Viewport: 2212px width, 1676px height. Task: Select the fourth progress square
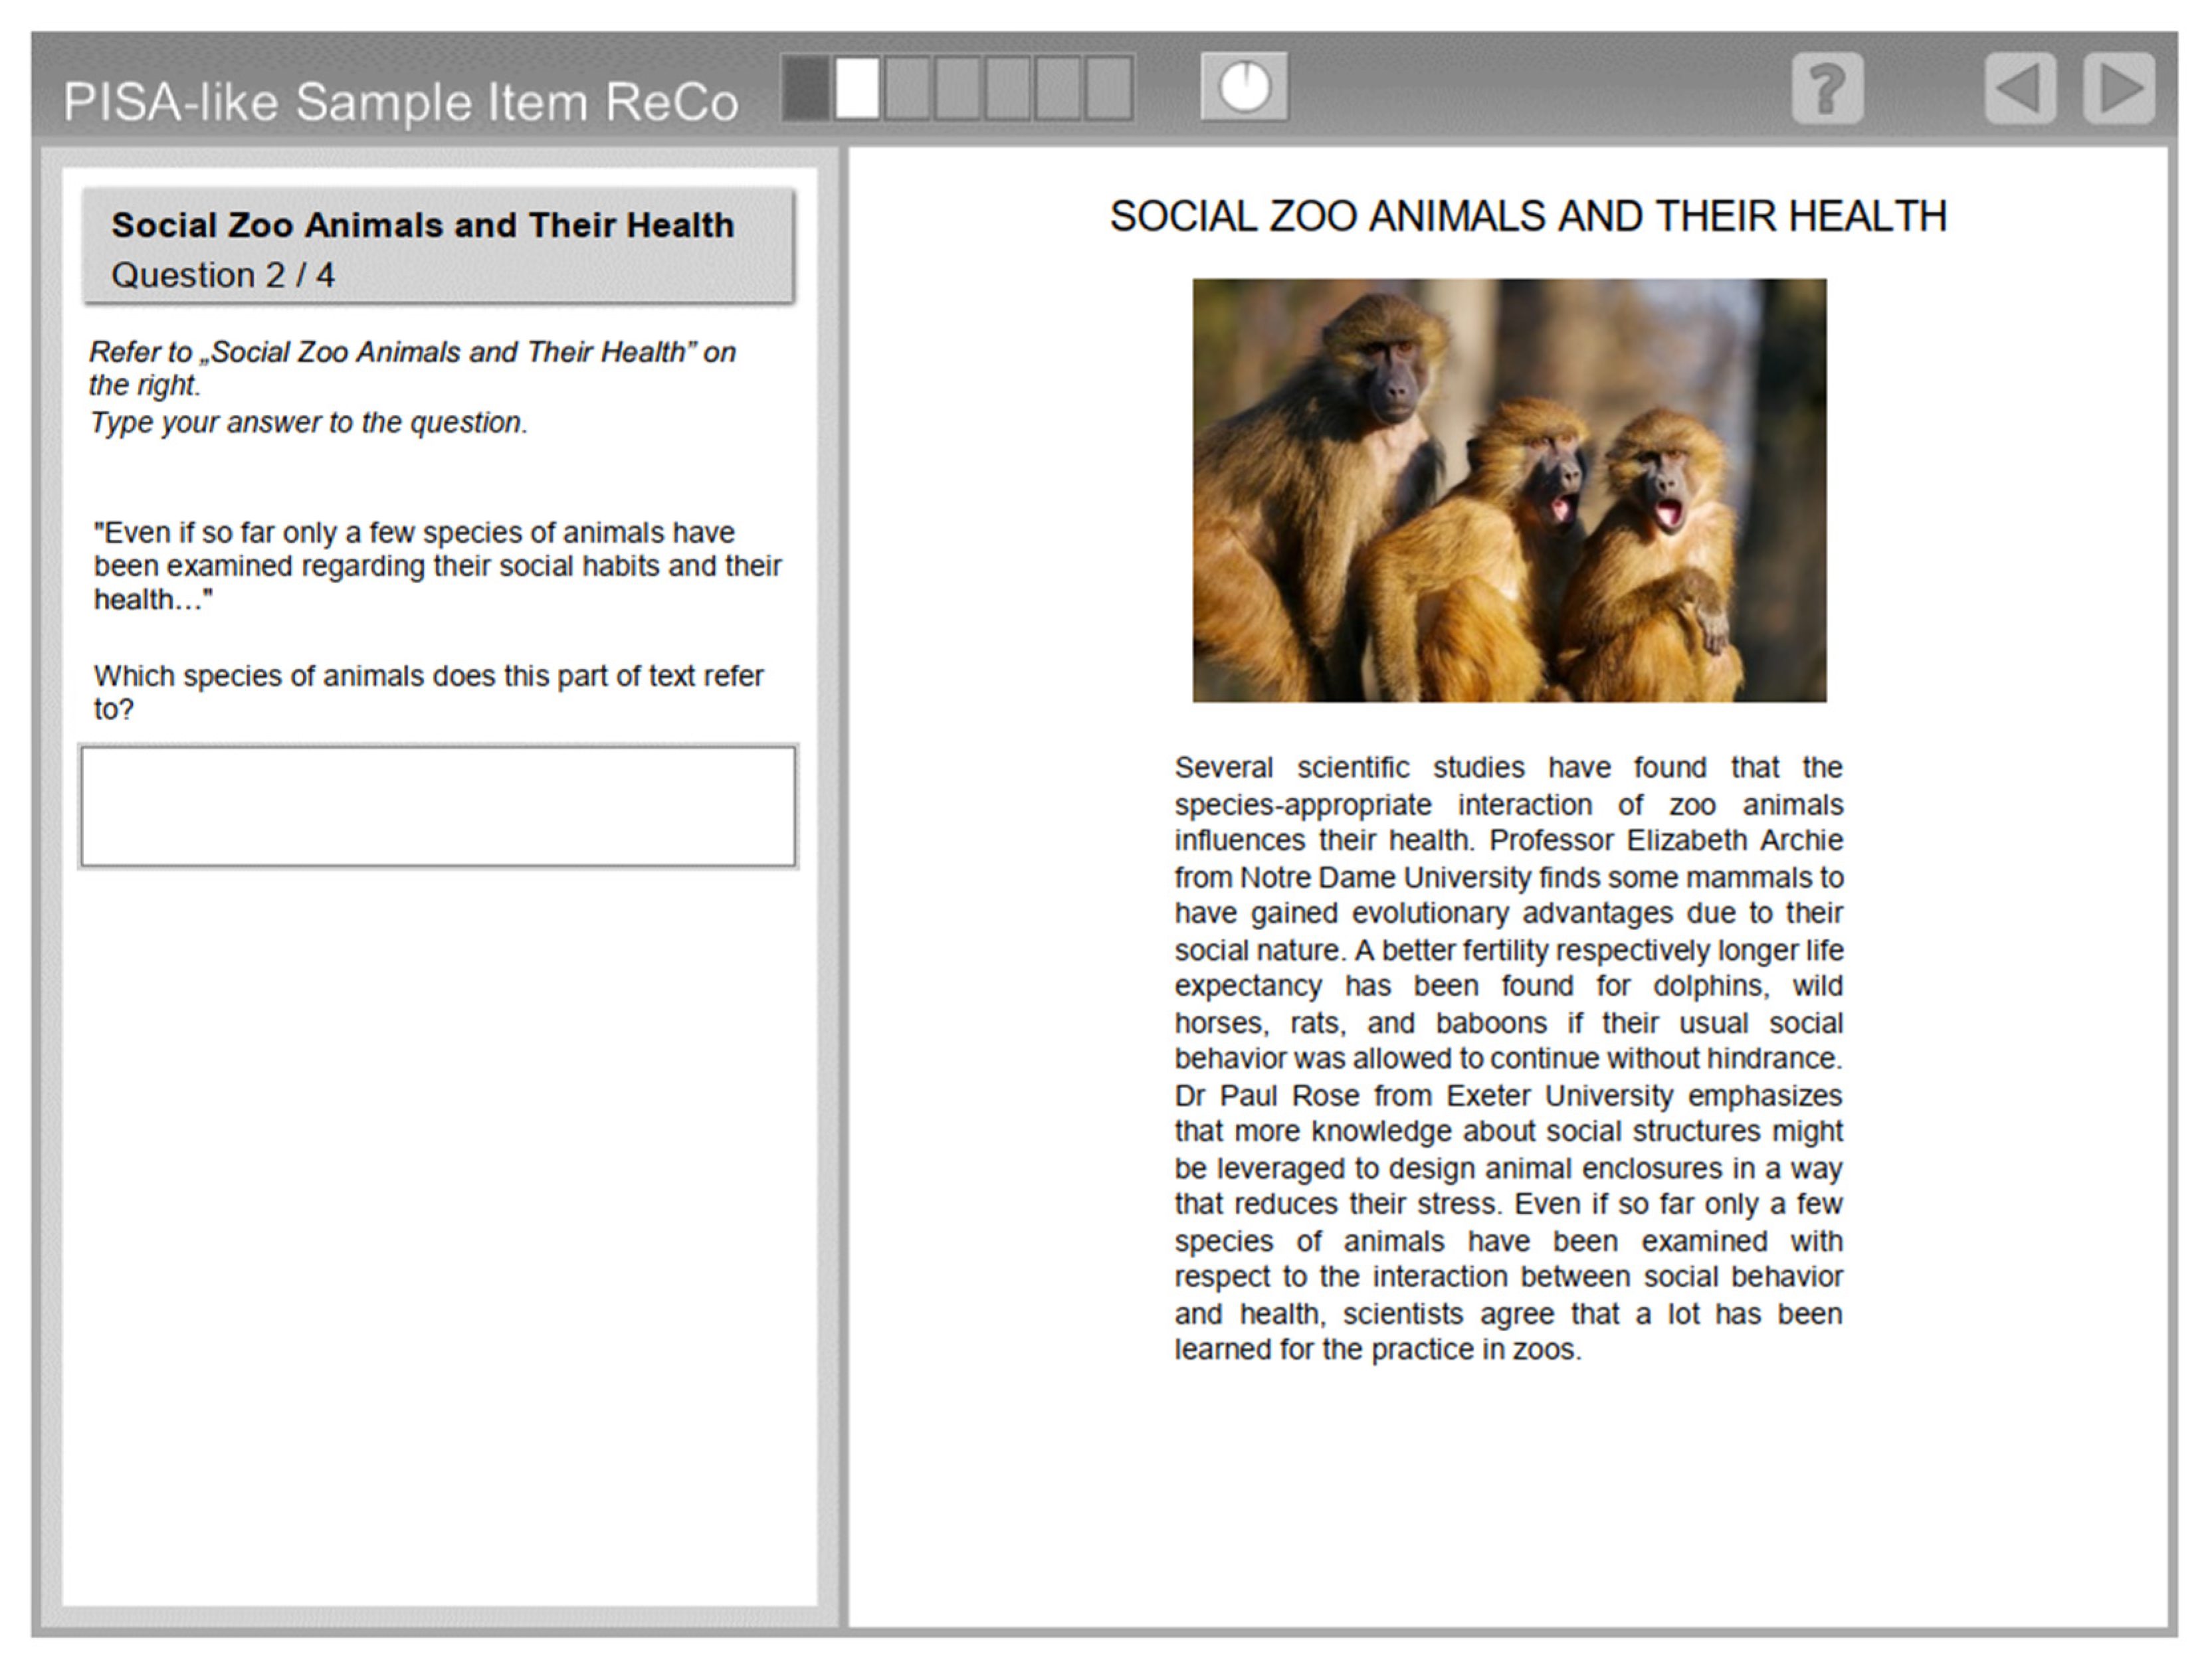[x=957, y=88]
